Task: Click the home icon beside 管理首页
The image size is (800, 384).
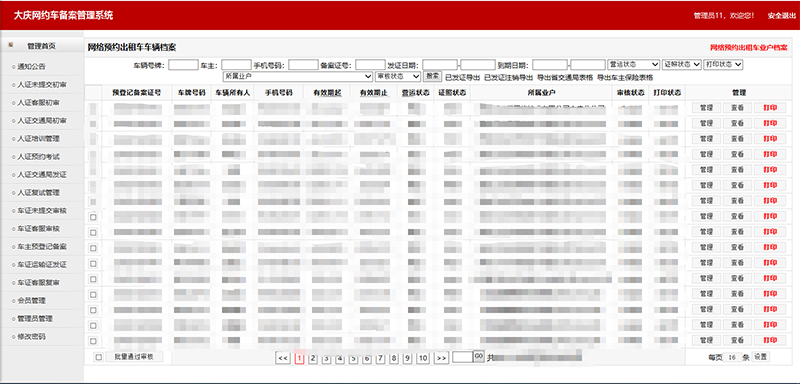Action: pos(11,45)
